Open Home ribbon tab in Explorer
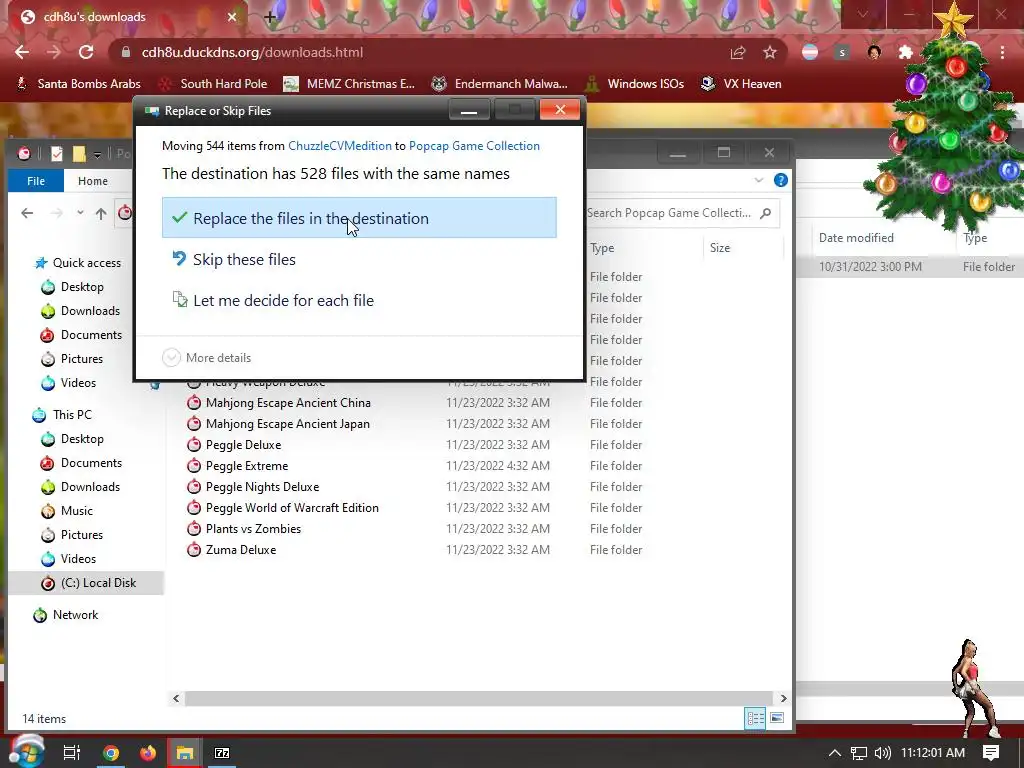The image size is (1024, 768). click(93, 181)
